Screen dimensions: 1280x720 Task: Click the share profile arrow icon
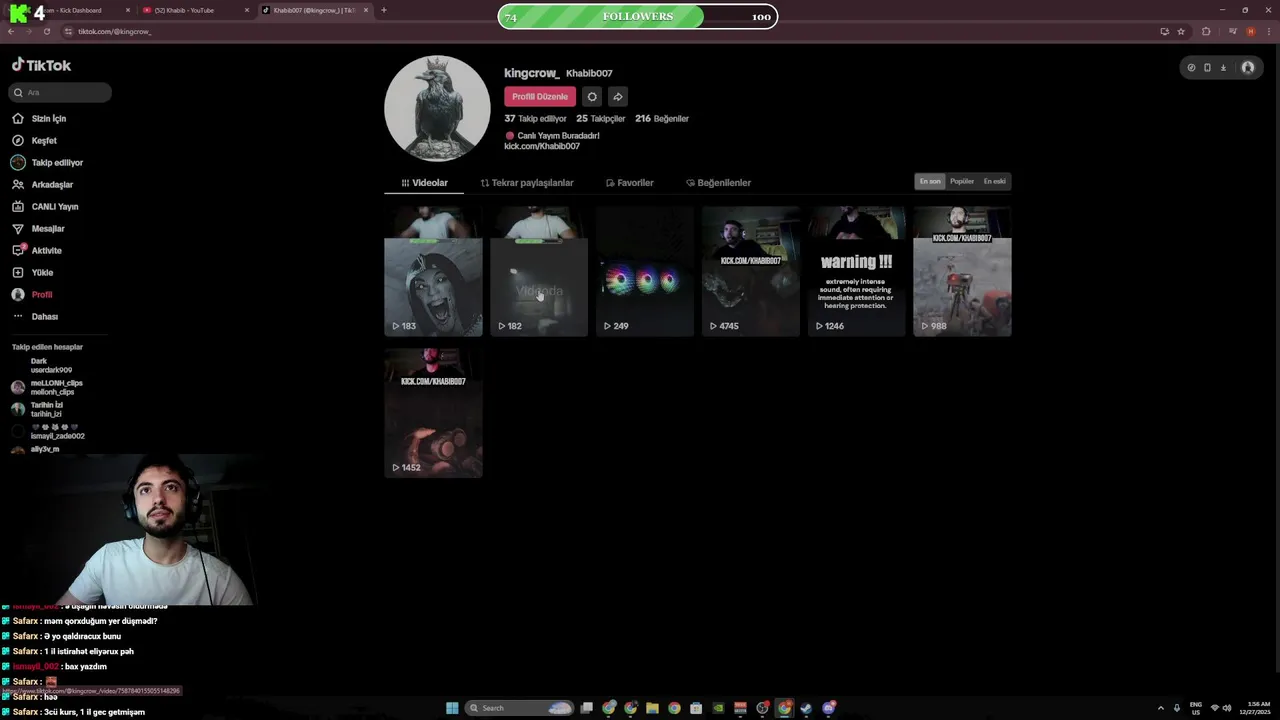(618, 97)
